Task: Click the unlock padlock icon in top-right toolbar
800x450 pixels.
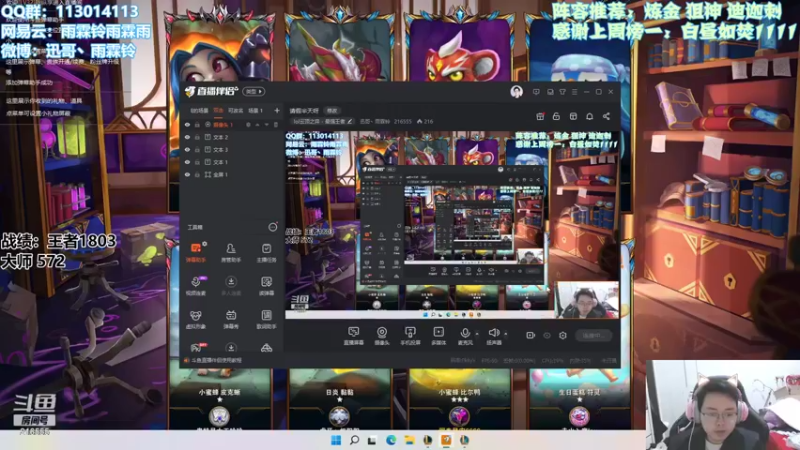Action: click(x=556, y=116)
